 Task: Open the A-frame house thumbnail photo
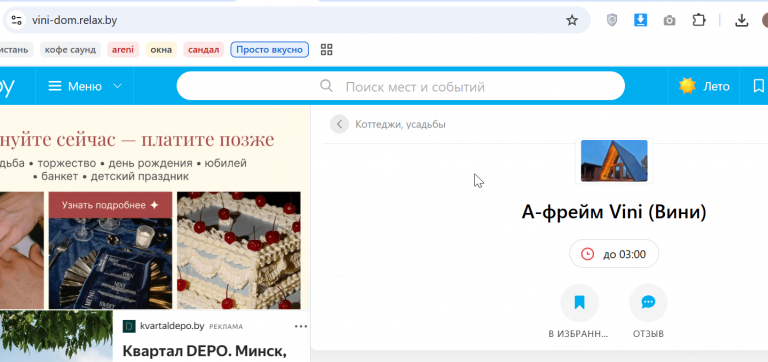[x=614, y=161]
